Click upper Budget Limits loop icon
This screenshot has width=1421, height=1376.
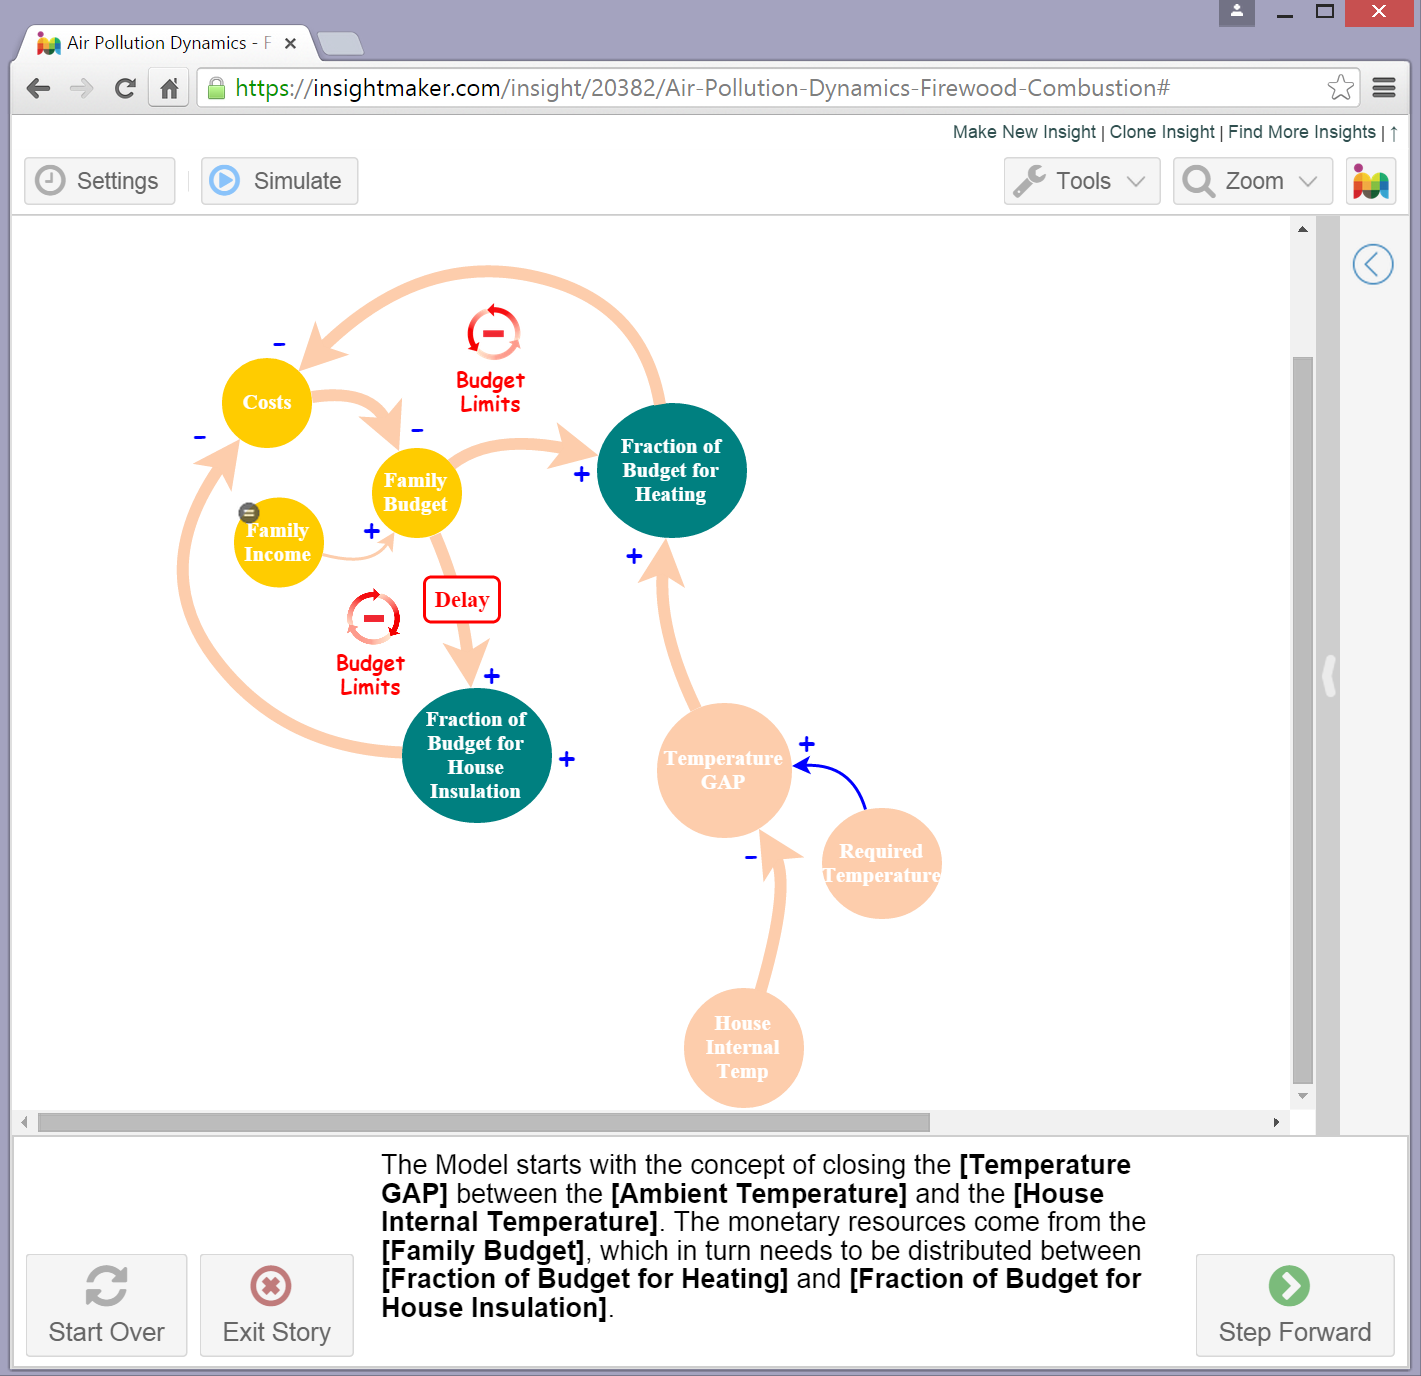tap(493, 332)
